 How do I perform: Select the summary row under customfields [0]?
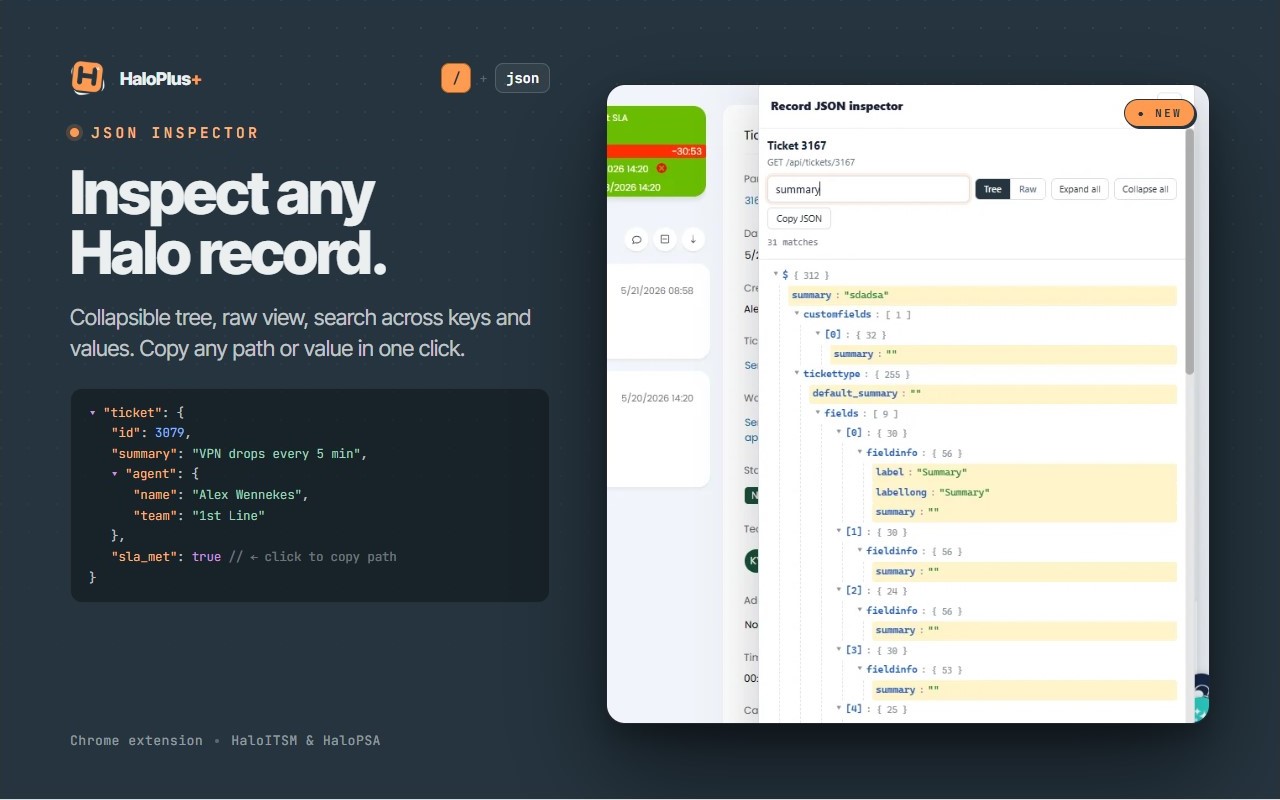(x=1003, y=354)
